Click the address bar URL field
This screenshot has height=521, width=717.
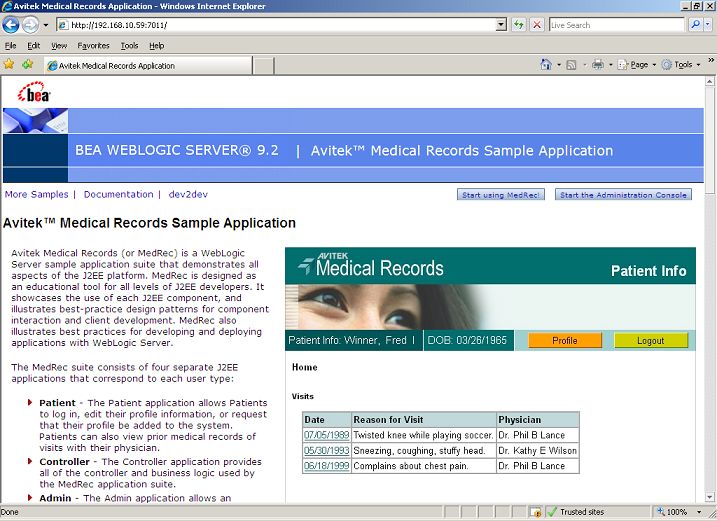(276, 25)
